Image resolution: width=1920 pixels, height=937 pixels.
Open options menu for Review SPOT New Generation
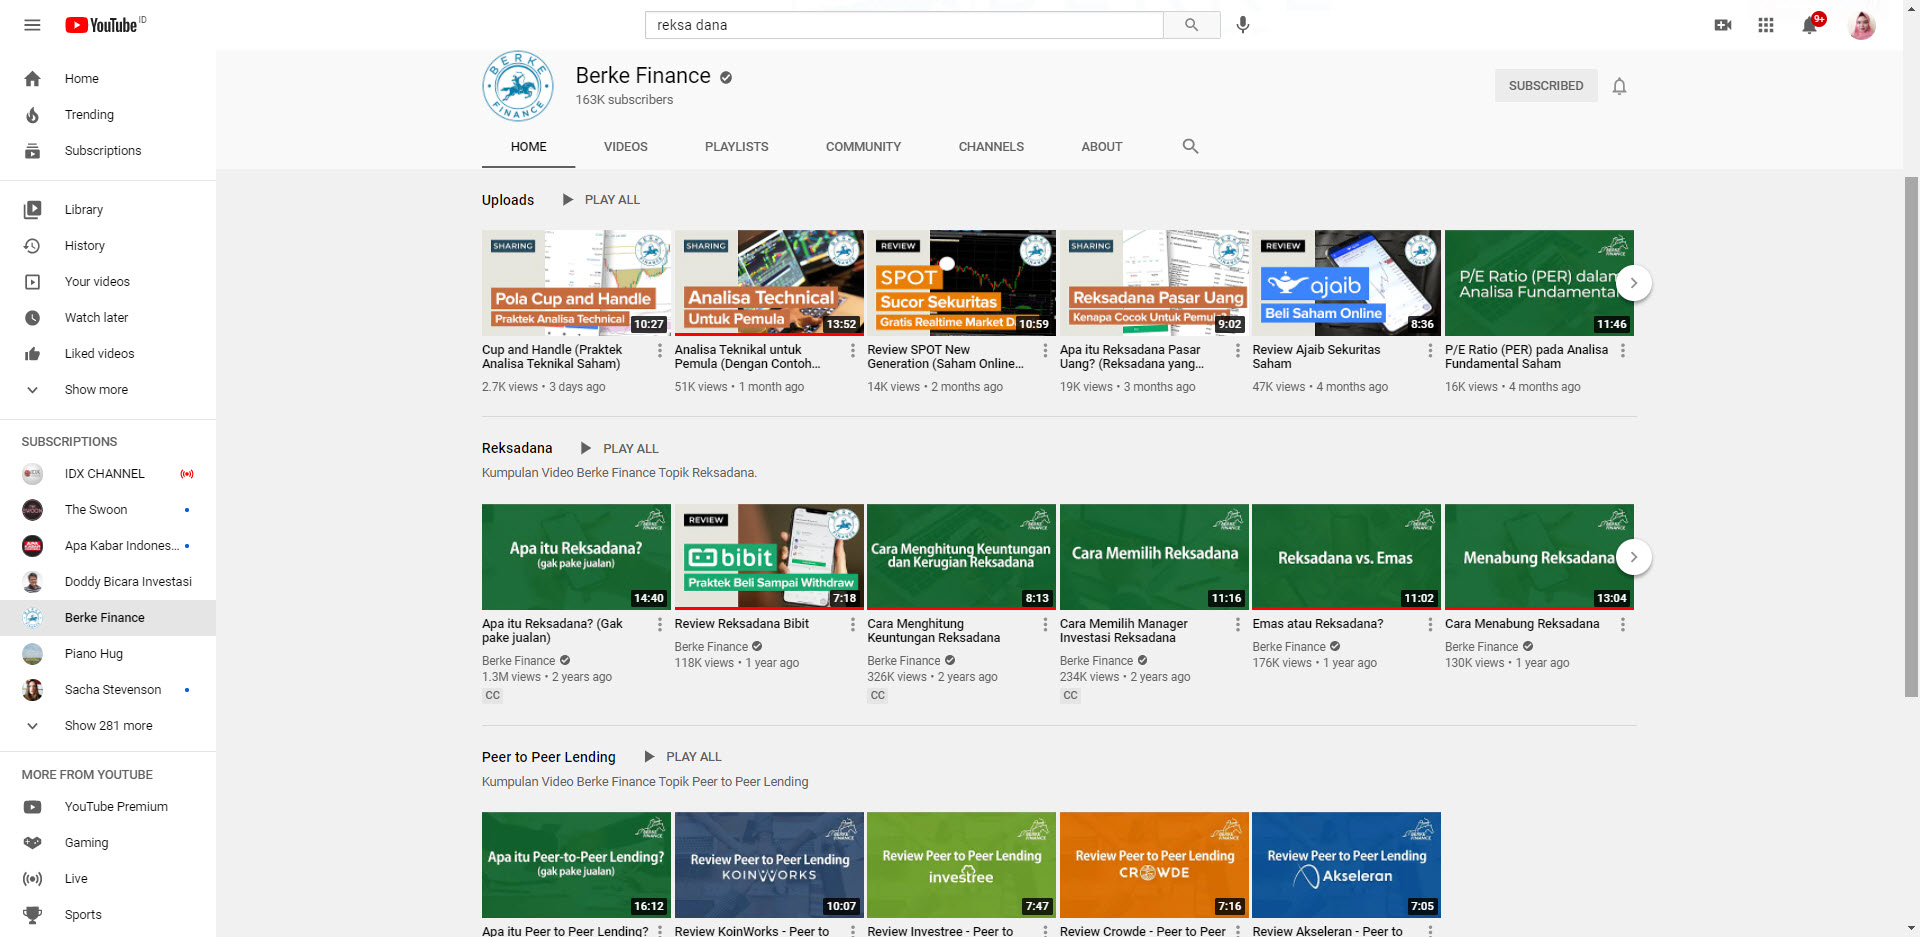tap(1045, 351)
